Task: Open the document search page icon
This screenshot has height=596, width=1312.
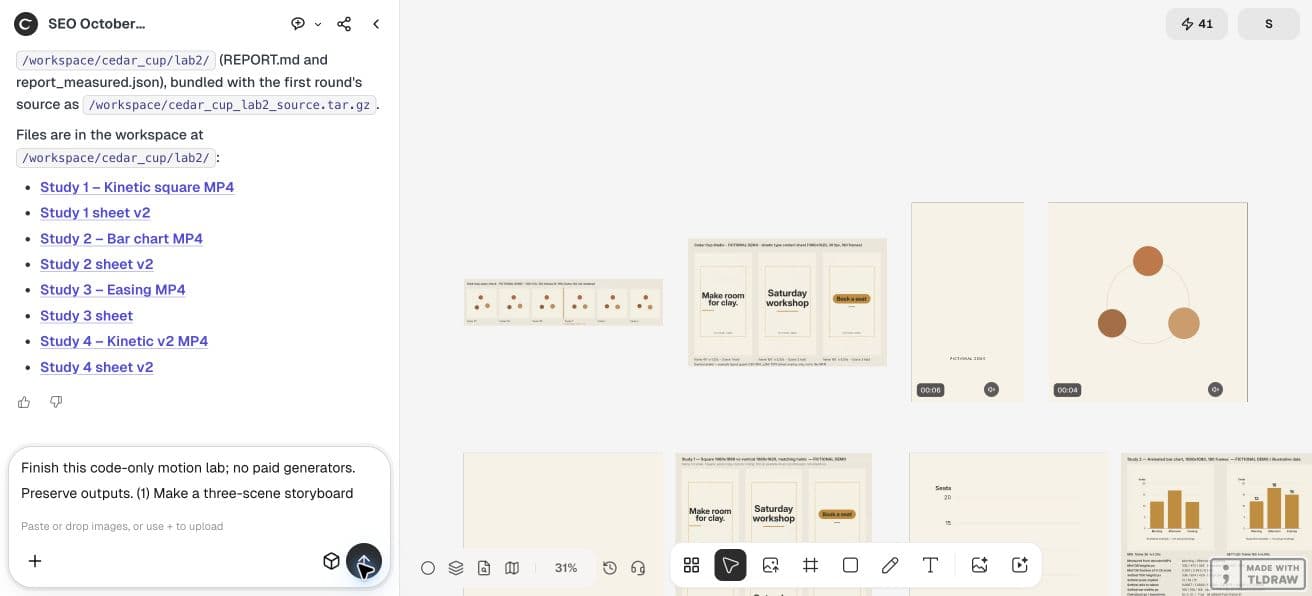Action: click(x=484, y=567)
